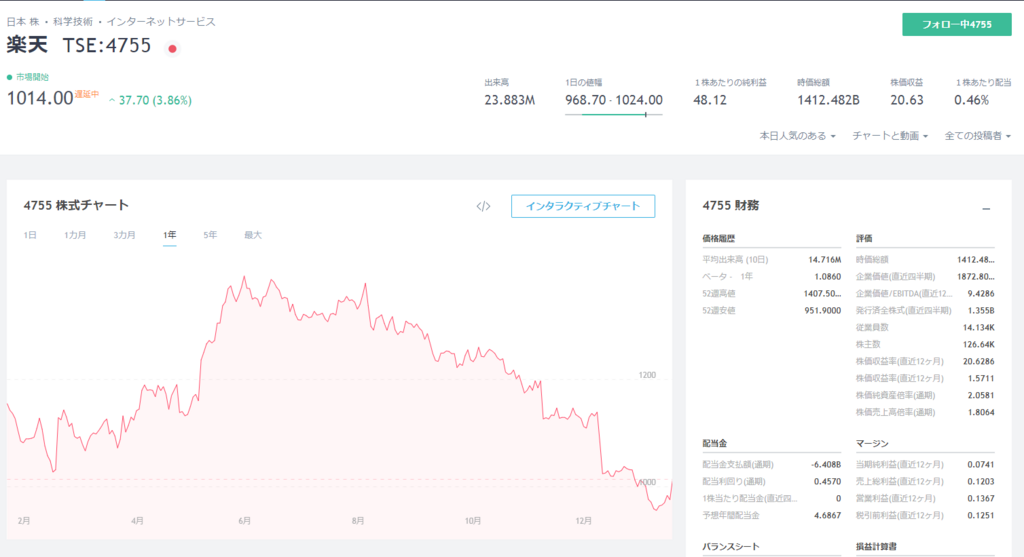
Task: Select the 1年 chart range tab
Action: pyautogui.click(x=170, y=235)
